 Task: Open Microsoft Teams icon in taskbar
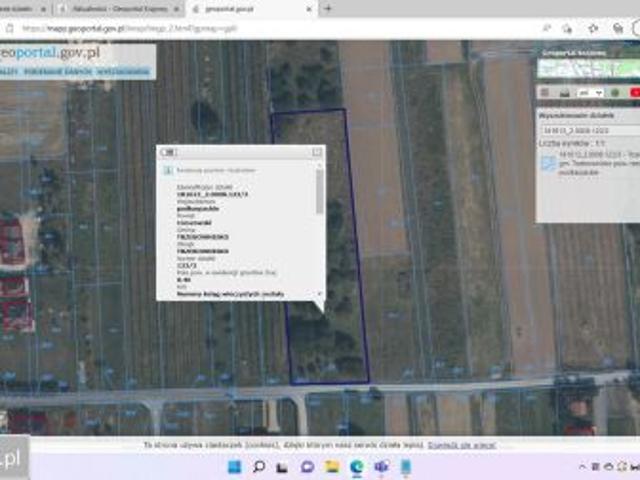381,467
